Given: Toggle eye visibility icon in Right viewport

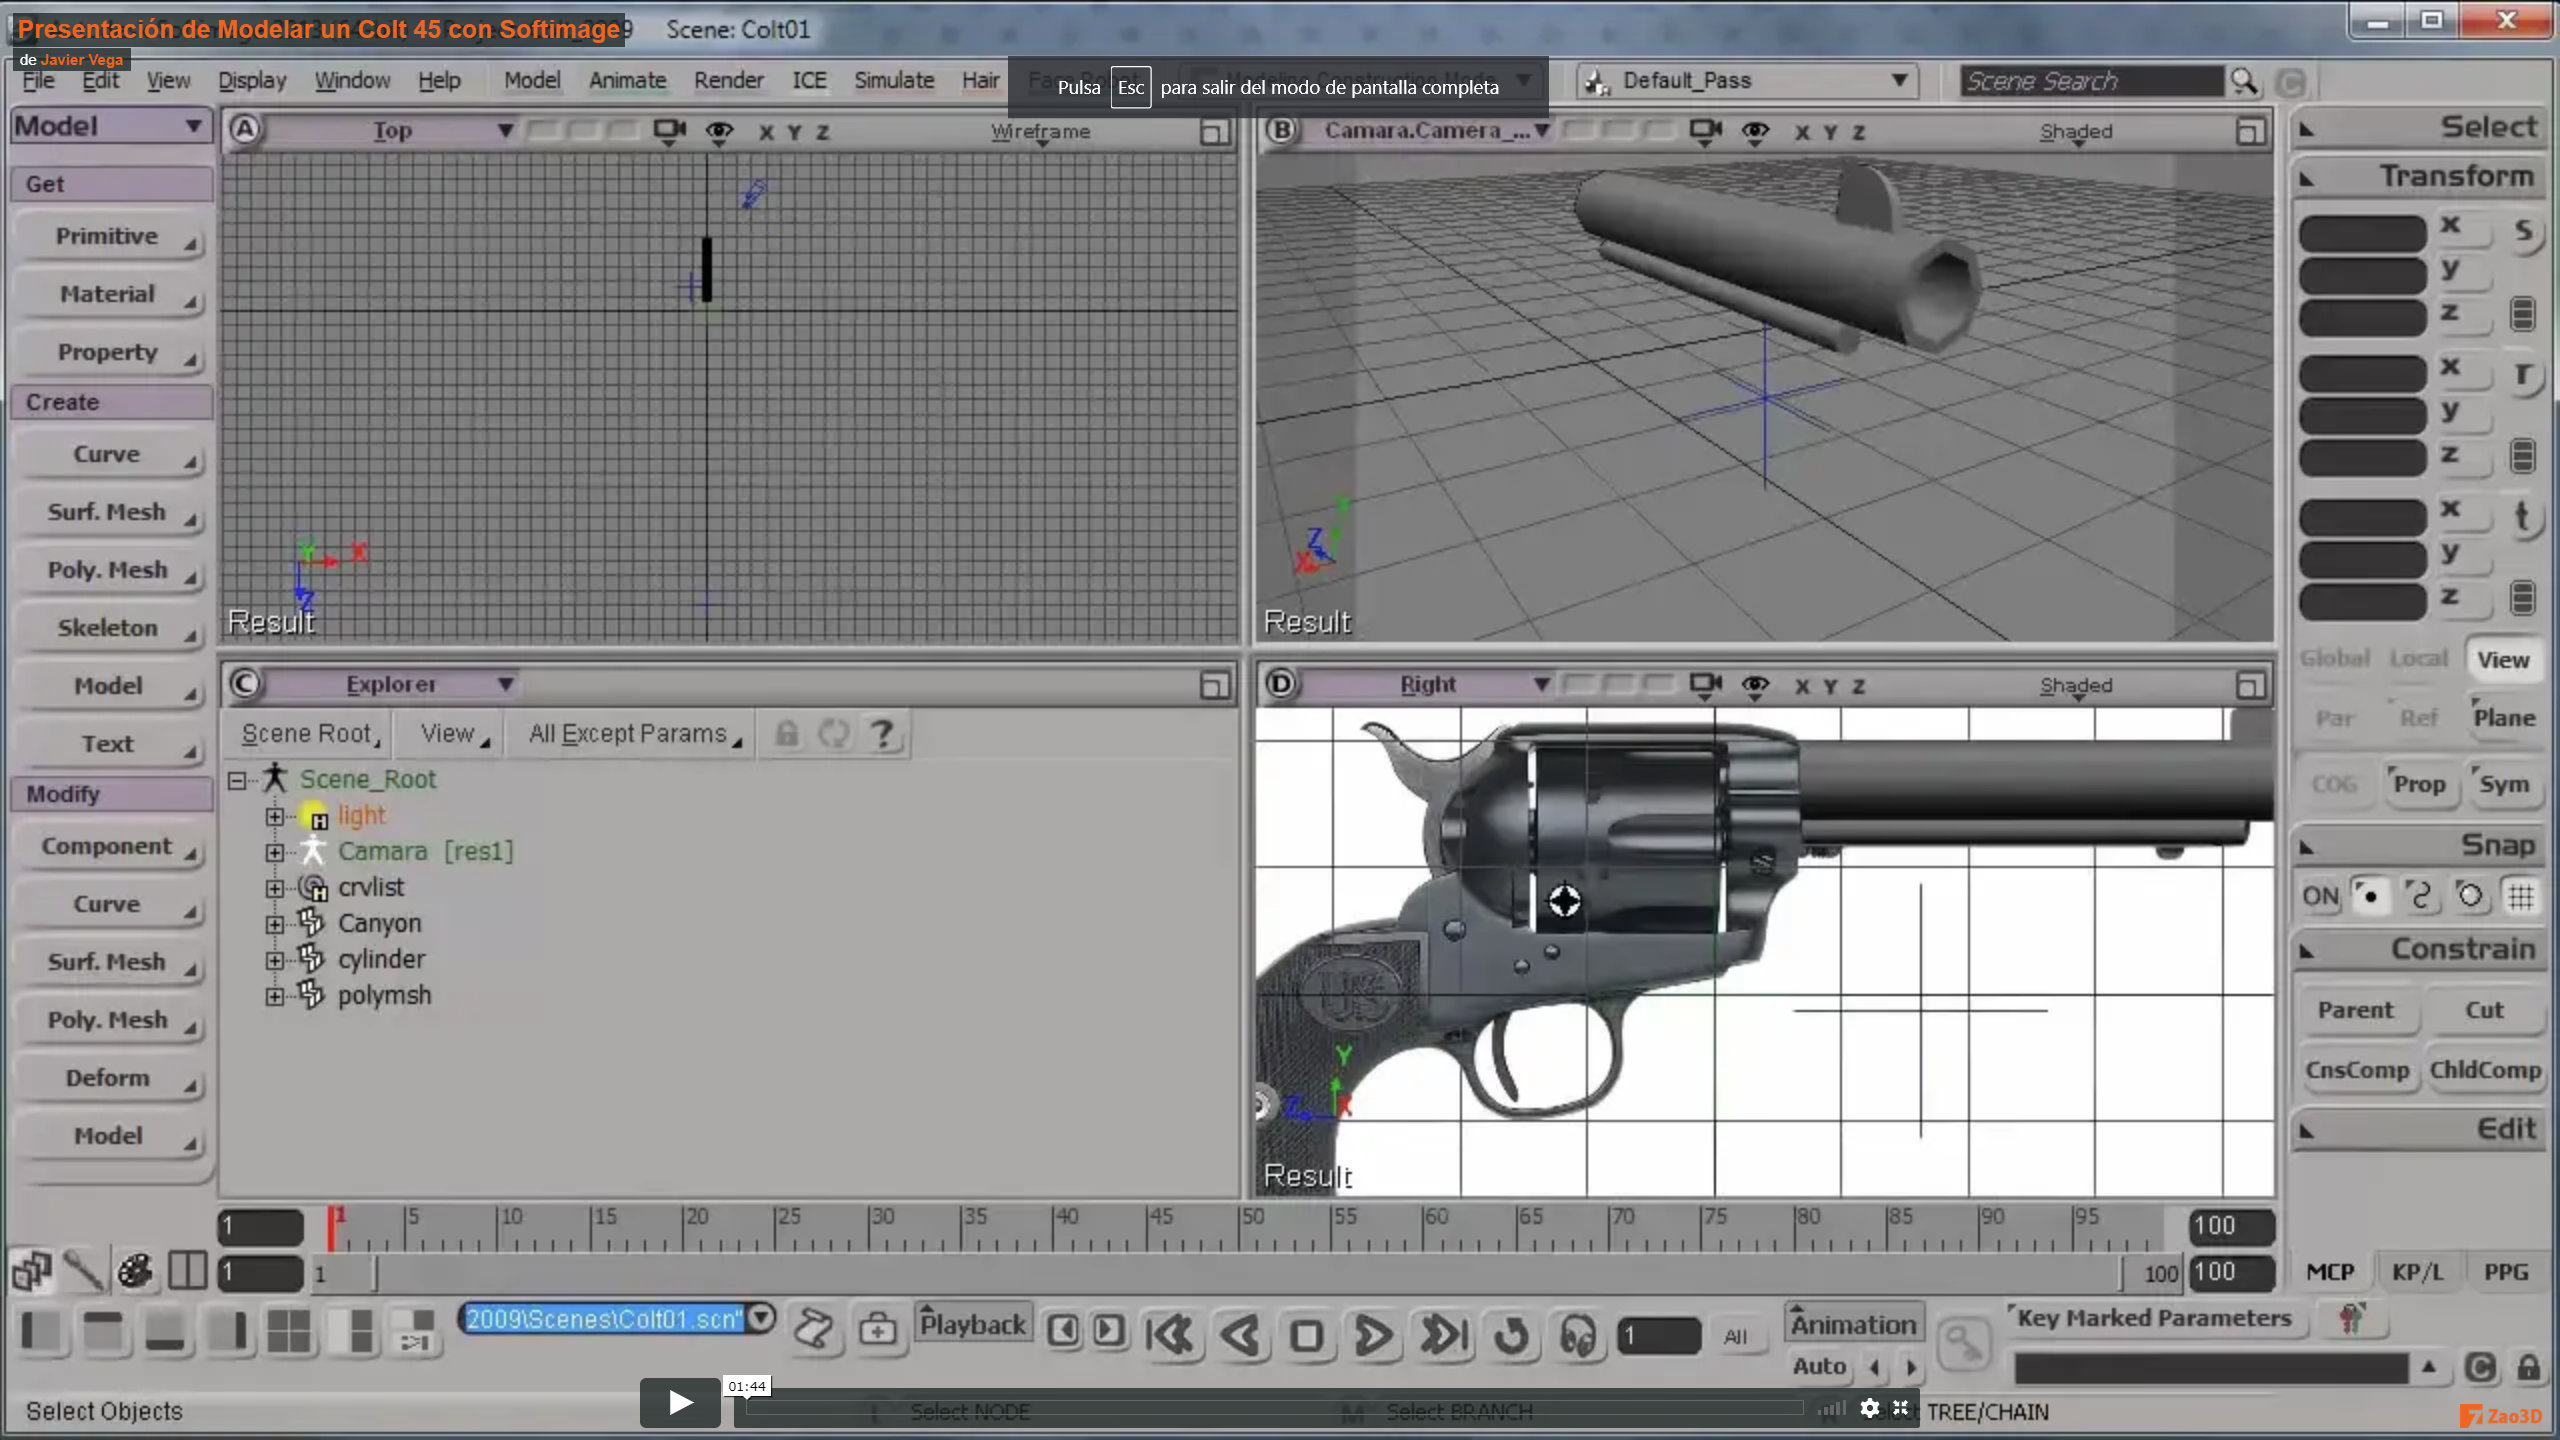Looking at the screenshot, I should point(1755,685).
